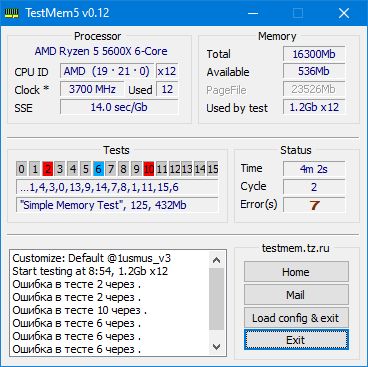Click the "Simple Memory Test", 125, 432Mb field
This screenshot has width=368, height=367.
pos(117,205)
